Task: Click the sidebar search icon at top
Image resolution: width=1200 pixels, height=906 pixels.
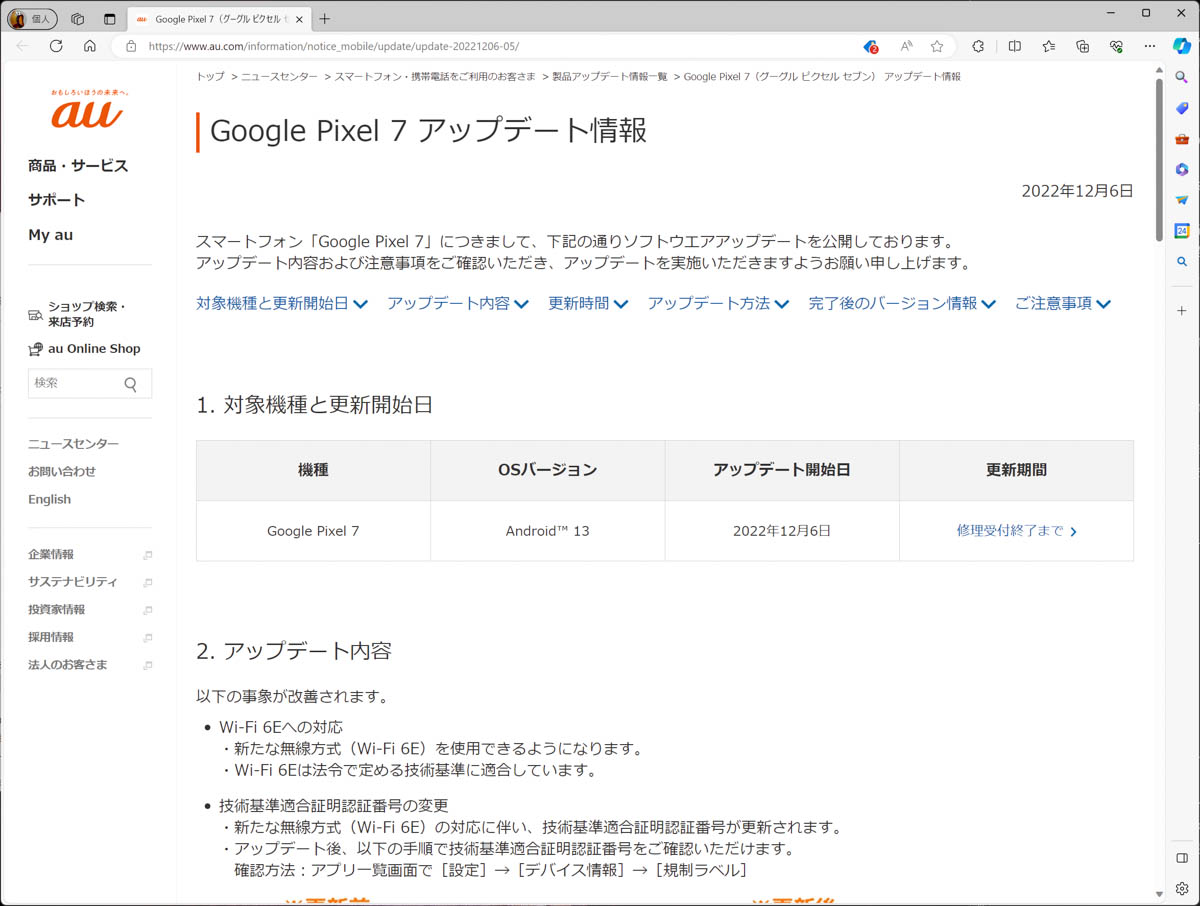Action: point(1182,77)
